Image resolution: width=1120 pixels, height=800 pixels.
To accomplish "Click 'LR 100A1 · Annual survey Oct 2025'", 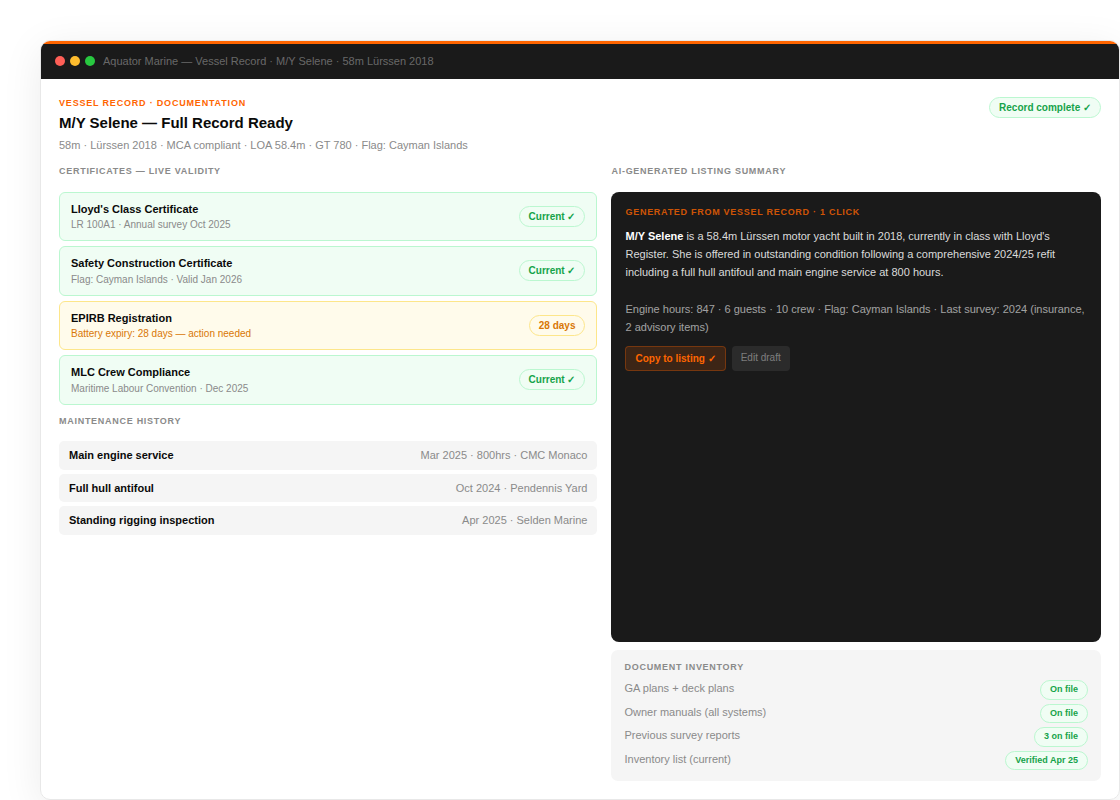I will tap(151, 224).
